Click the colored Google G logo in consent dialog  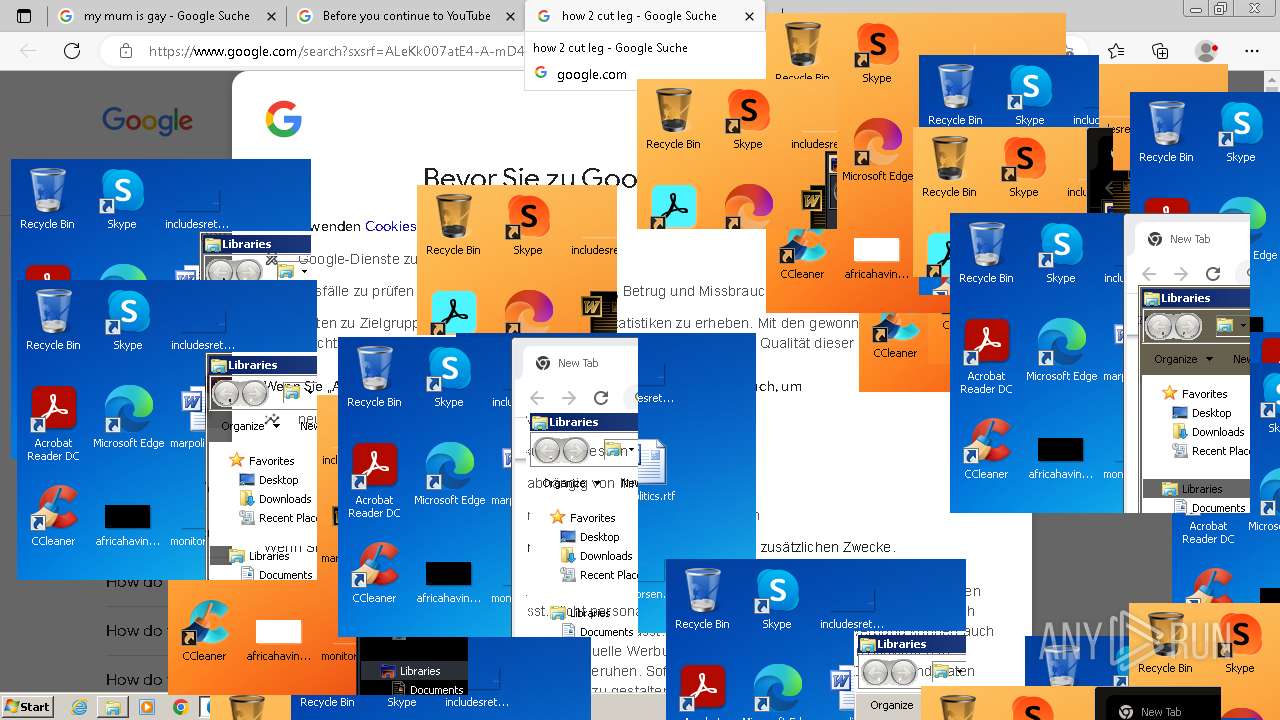click(283, 119)
